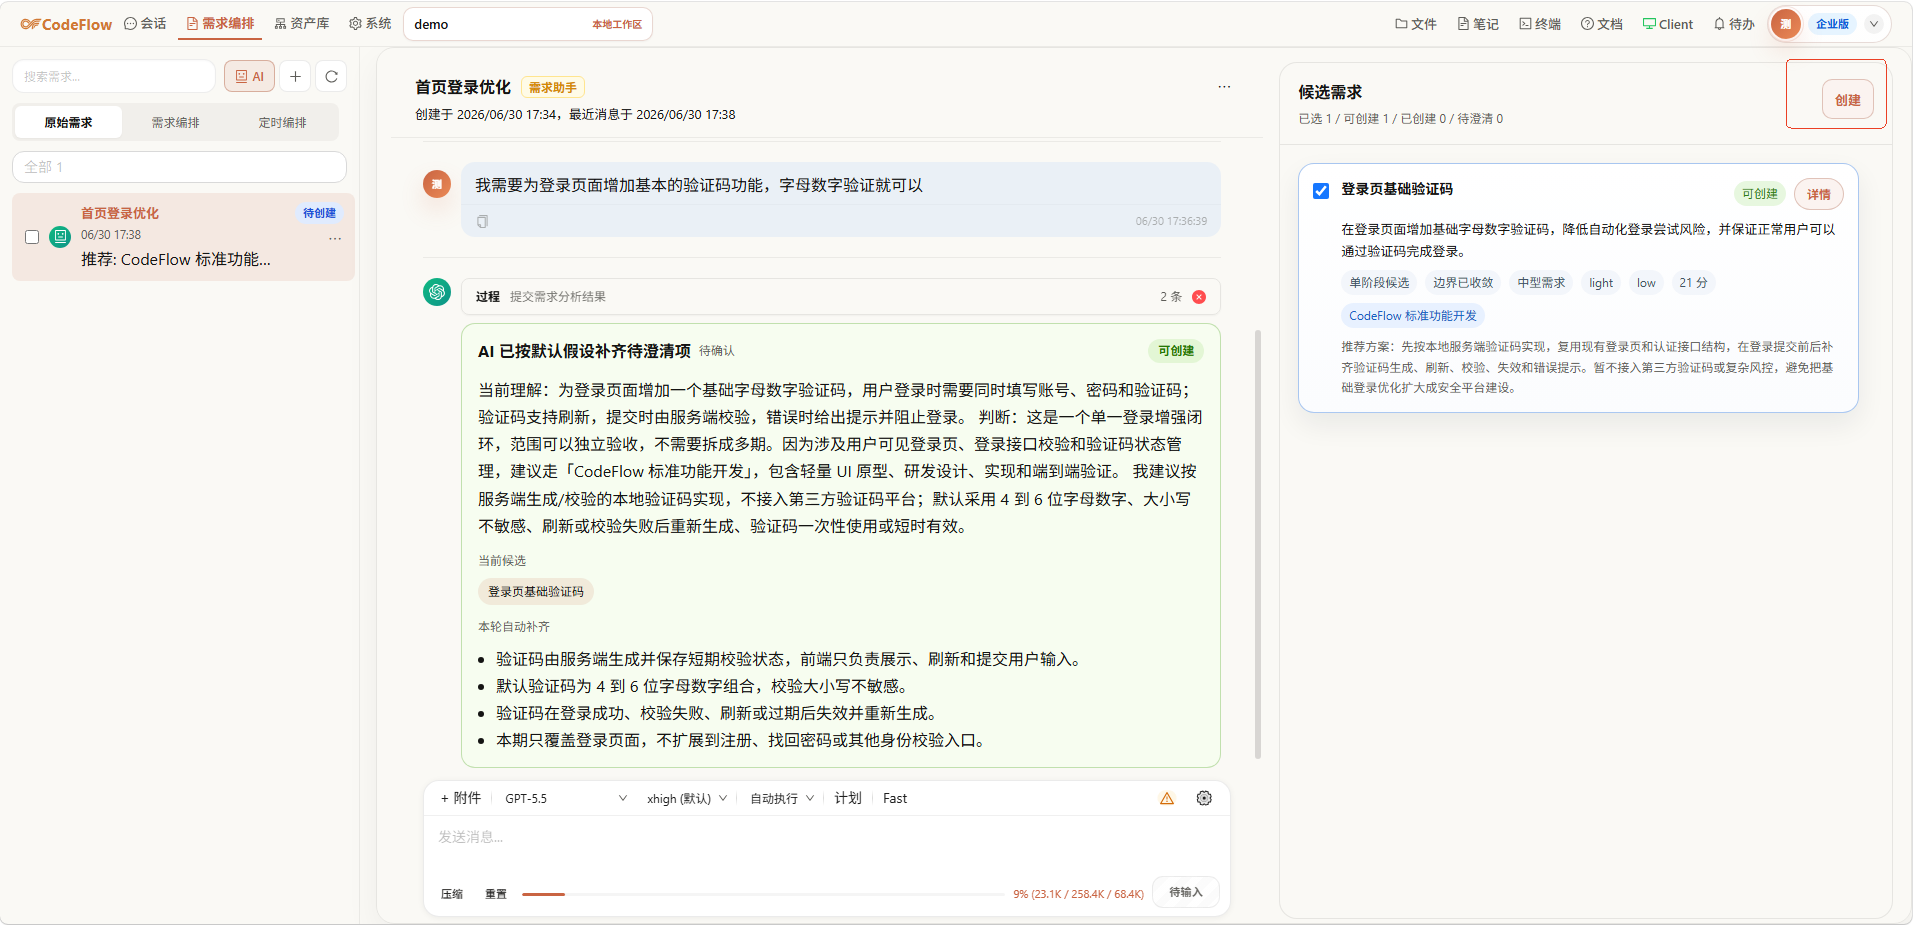
Task: Click the 待输入 send button
Action: pos(1186,892)
